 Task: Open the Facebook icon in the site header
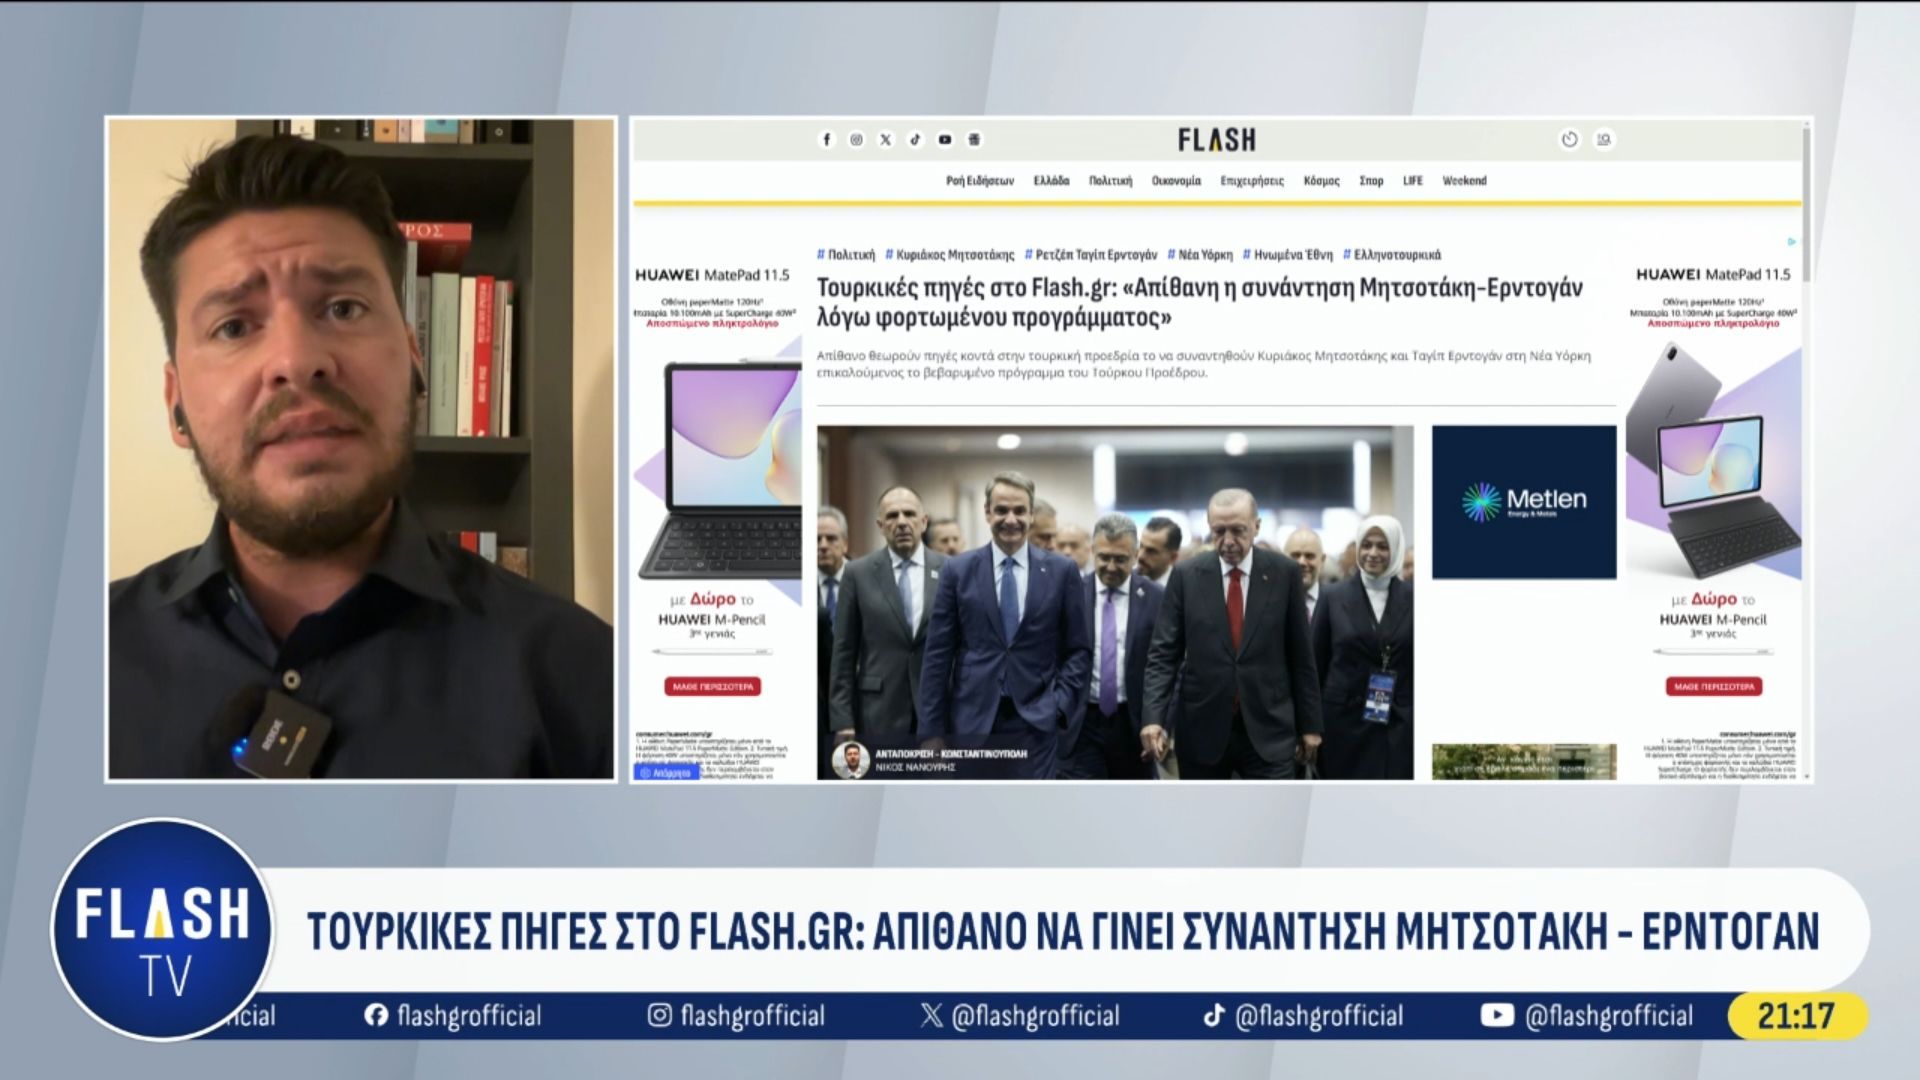pyautogui.click(x=827, y=140)
